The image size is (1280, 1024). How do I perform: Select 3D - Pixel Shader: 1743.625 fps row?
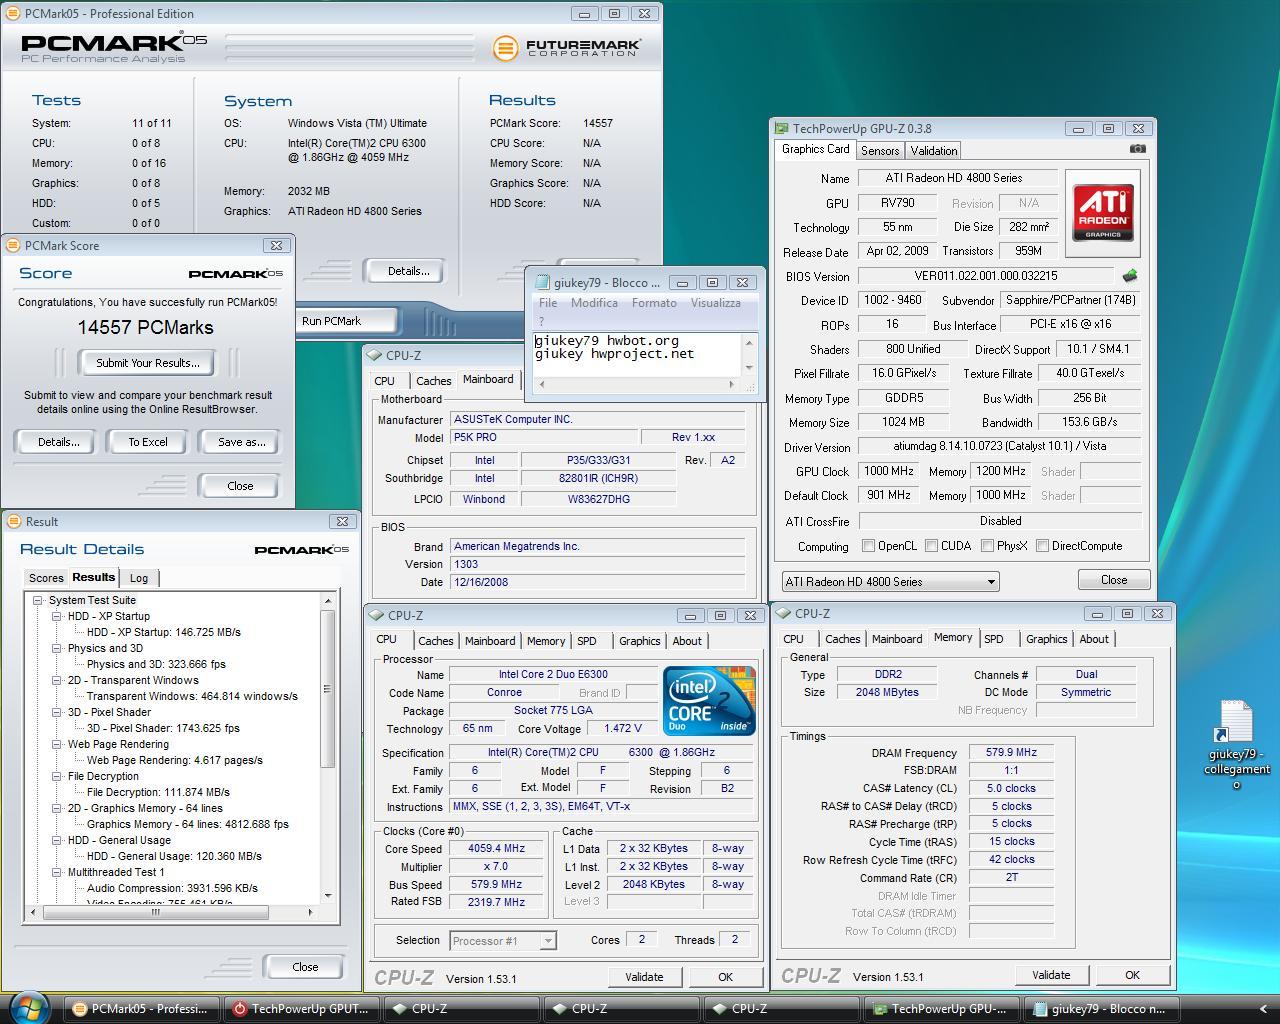pos(163,728)
